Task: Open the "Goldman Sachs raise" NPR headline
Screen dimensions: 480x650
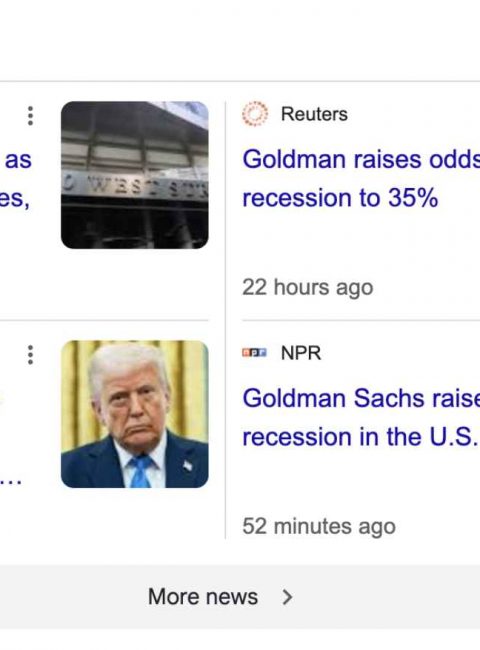Action: pyautogui.click(x=361, y=398)
